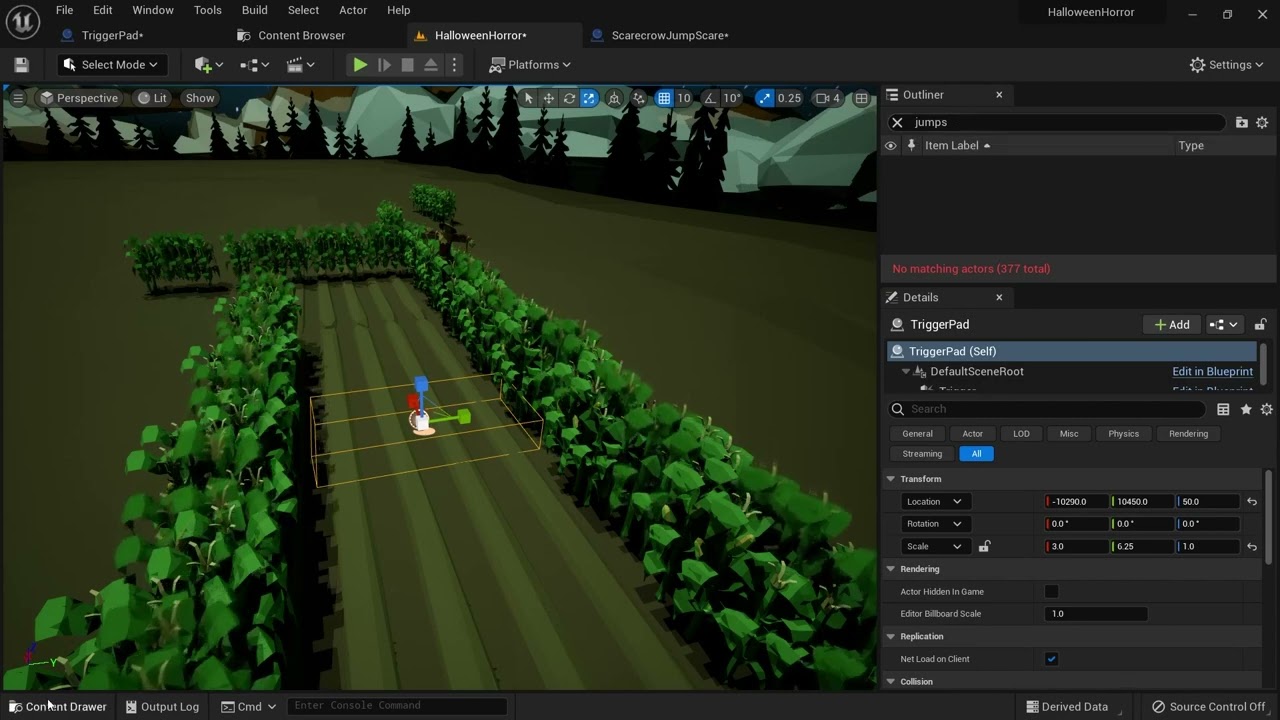Open the Window menu
Image resolution: width=1280 pixels, height=720 pixels.
click(153, 10)
